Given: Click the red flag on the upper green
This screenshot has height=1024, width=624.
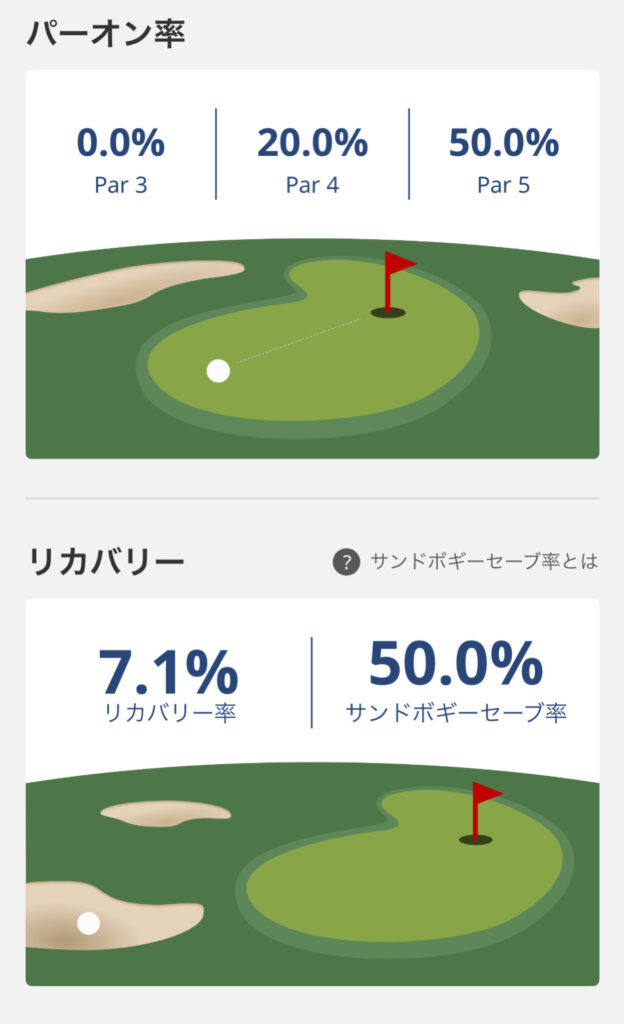Looking at the screenshot, I should [397, 266].
